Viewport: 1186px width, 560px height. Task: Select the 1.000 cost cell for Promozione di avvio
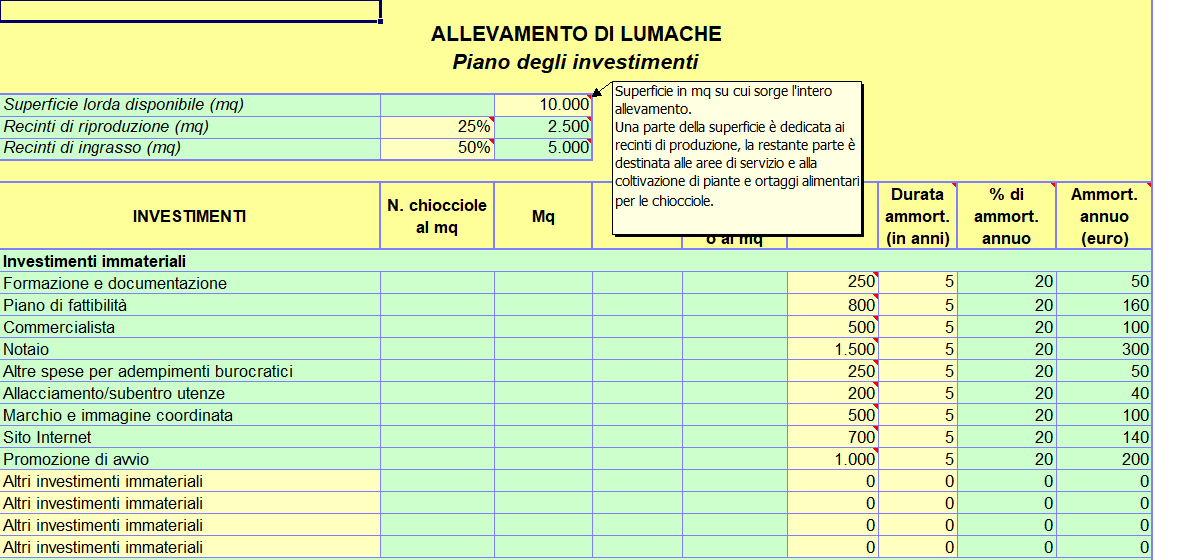[832, 459]
